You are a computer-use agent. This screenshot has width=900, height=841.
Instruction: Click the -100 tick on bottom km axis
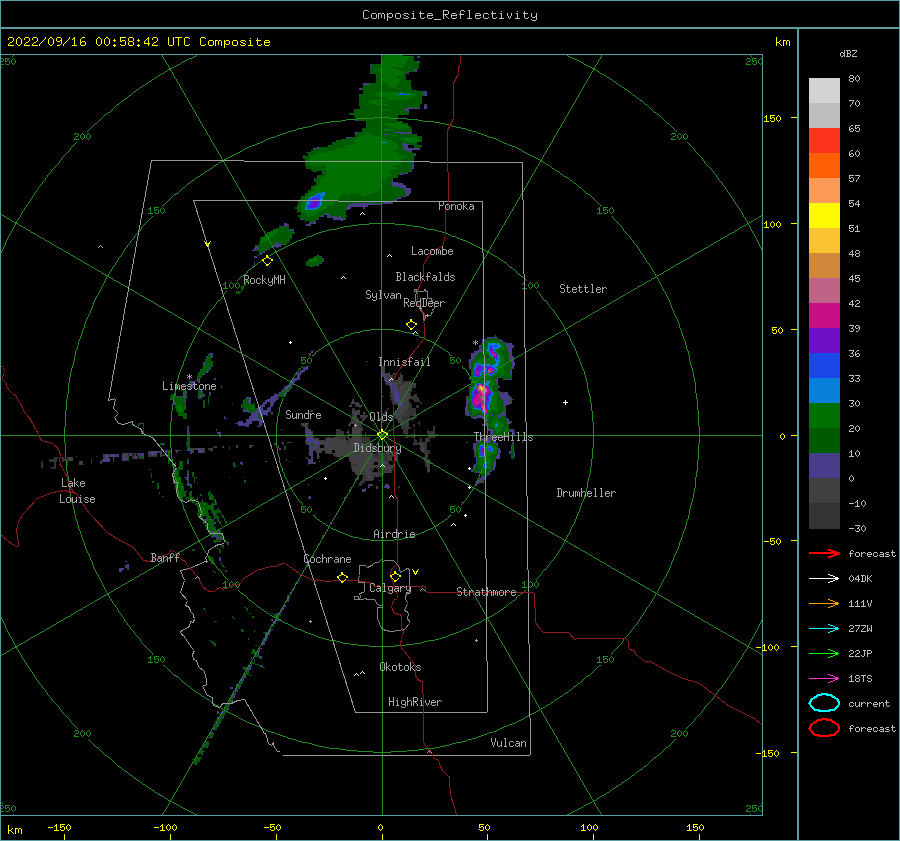click(x=165, y=827)
